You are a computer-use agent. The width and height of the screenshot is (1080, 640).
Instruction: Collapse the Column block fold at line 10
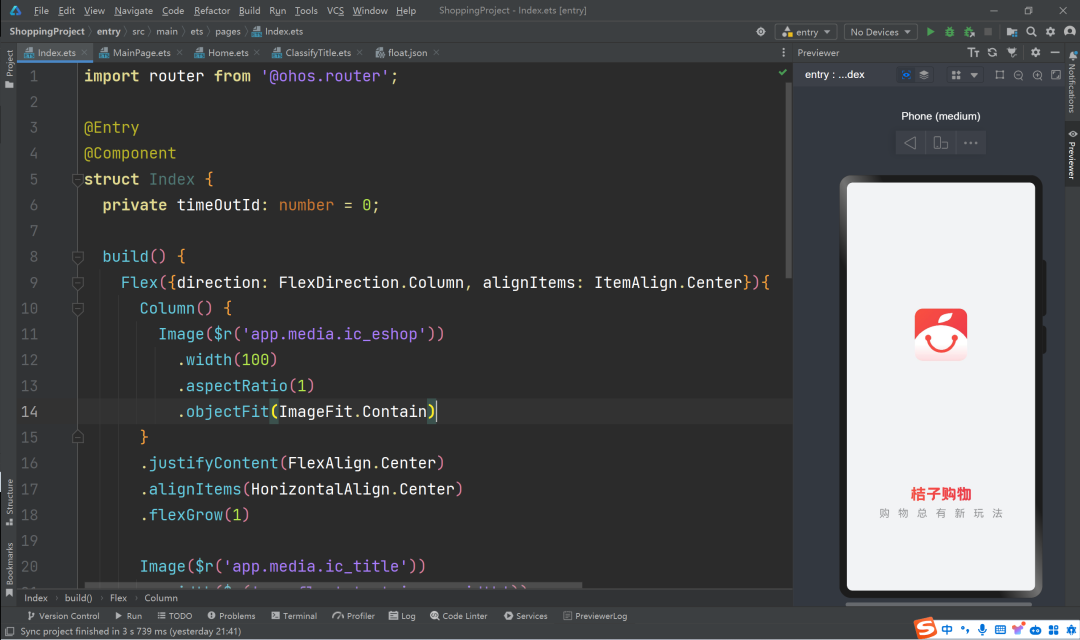click(78, 309)
